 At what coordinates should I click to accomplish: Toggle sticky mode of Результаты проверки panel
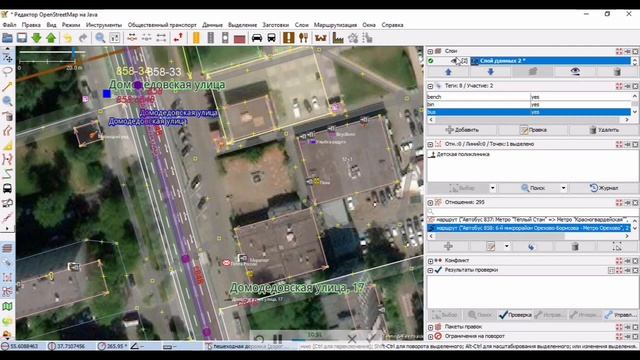(627, 270)
